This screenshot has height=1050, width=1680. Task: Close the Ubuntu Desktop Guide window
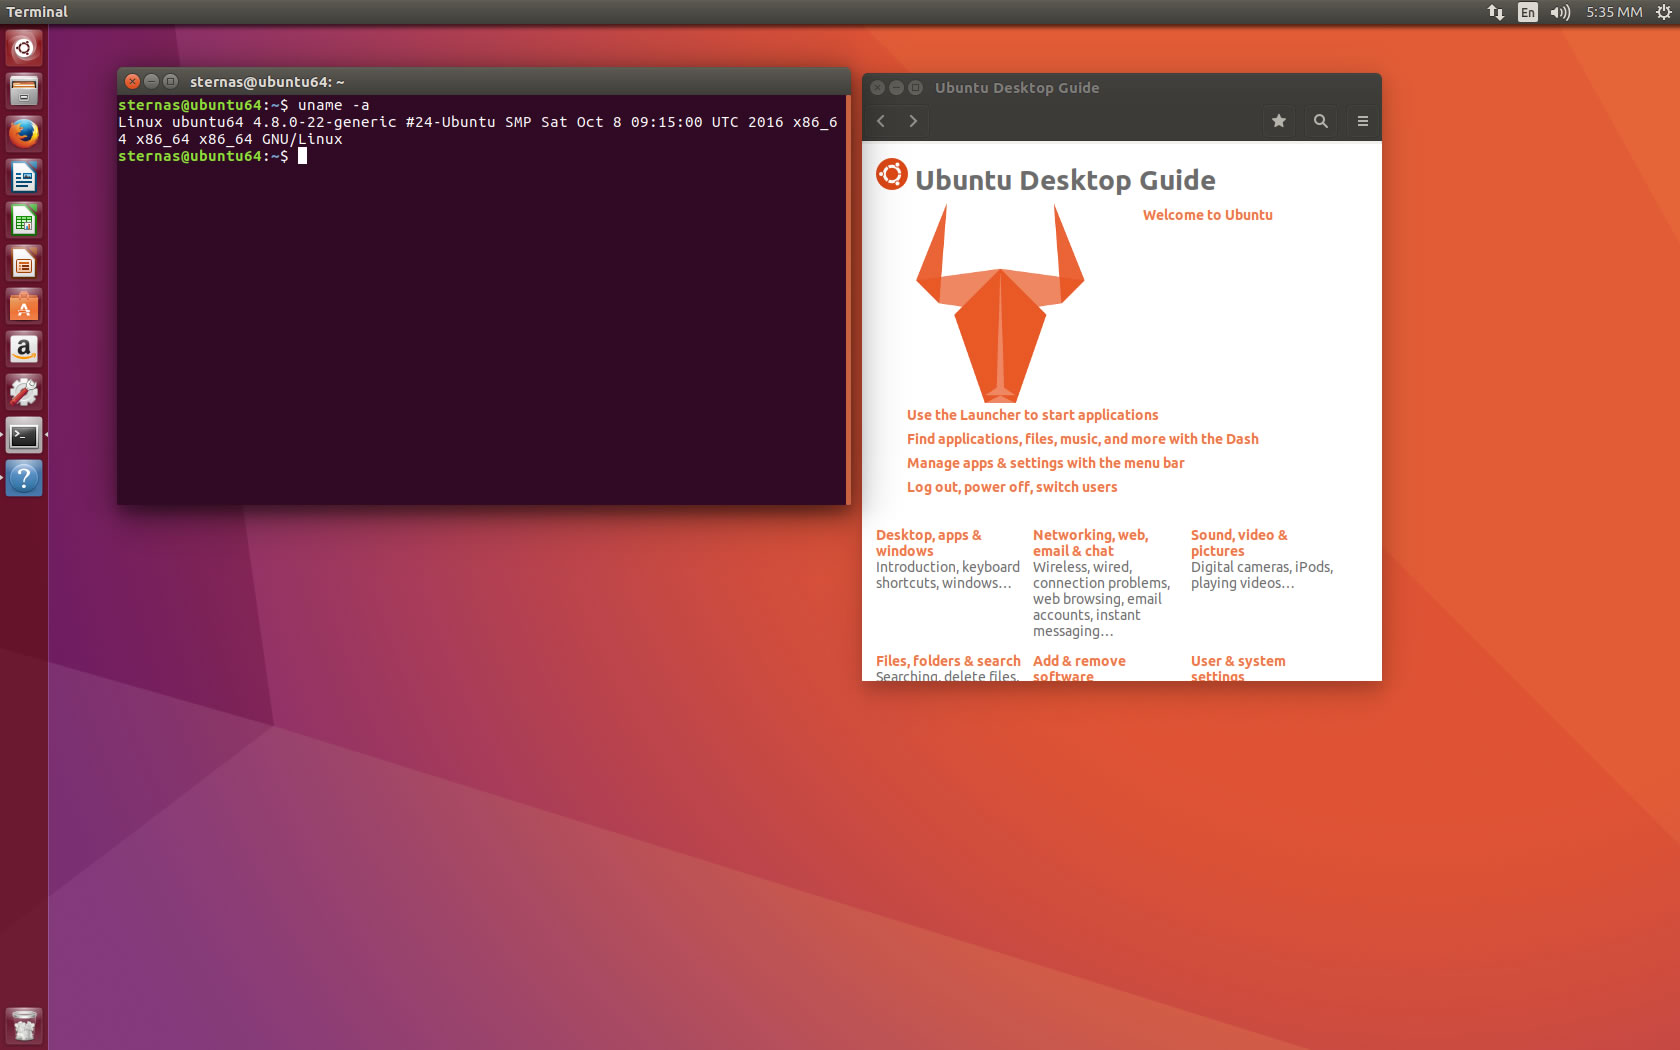point(877,88)
